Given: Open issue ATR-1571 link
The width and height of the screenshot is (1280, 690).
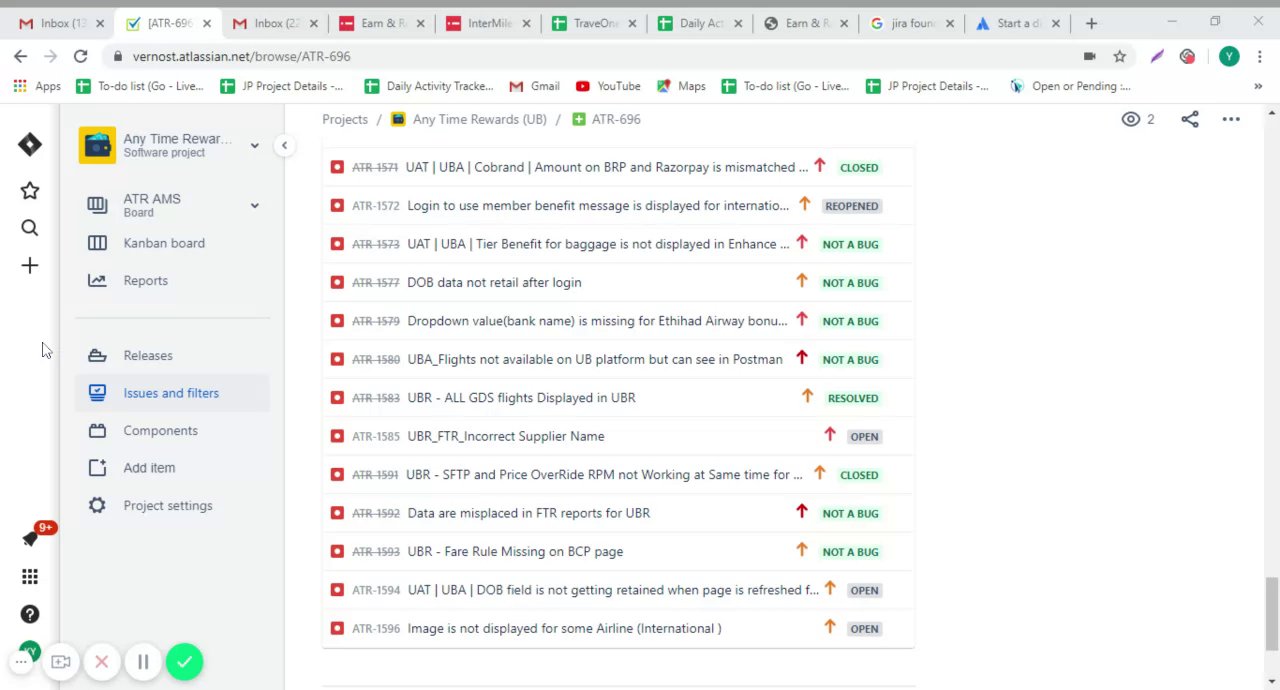Looking at the screenshot, I should 375,168.
